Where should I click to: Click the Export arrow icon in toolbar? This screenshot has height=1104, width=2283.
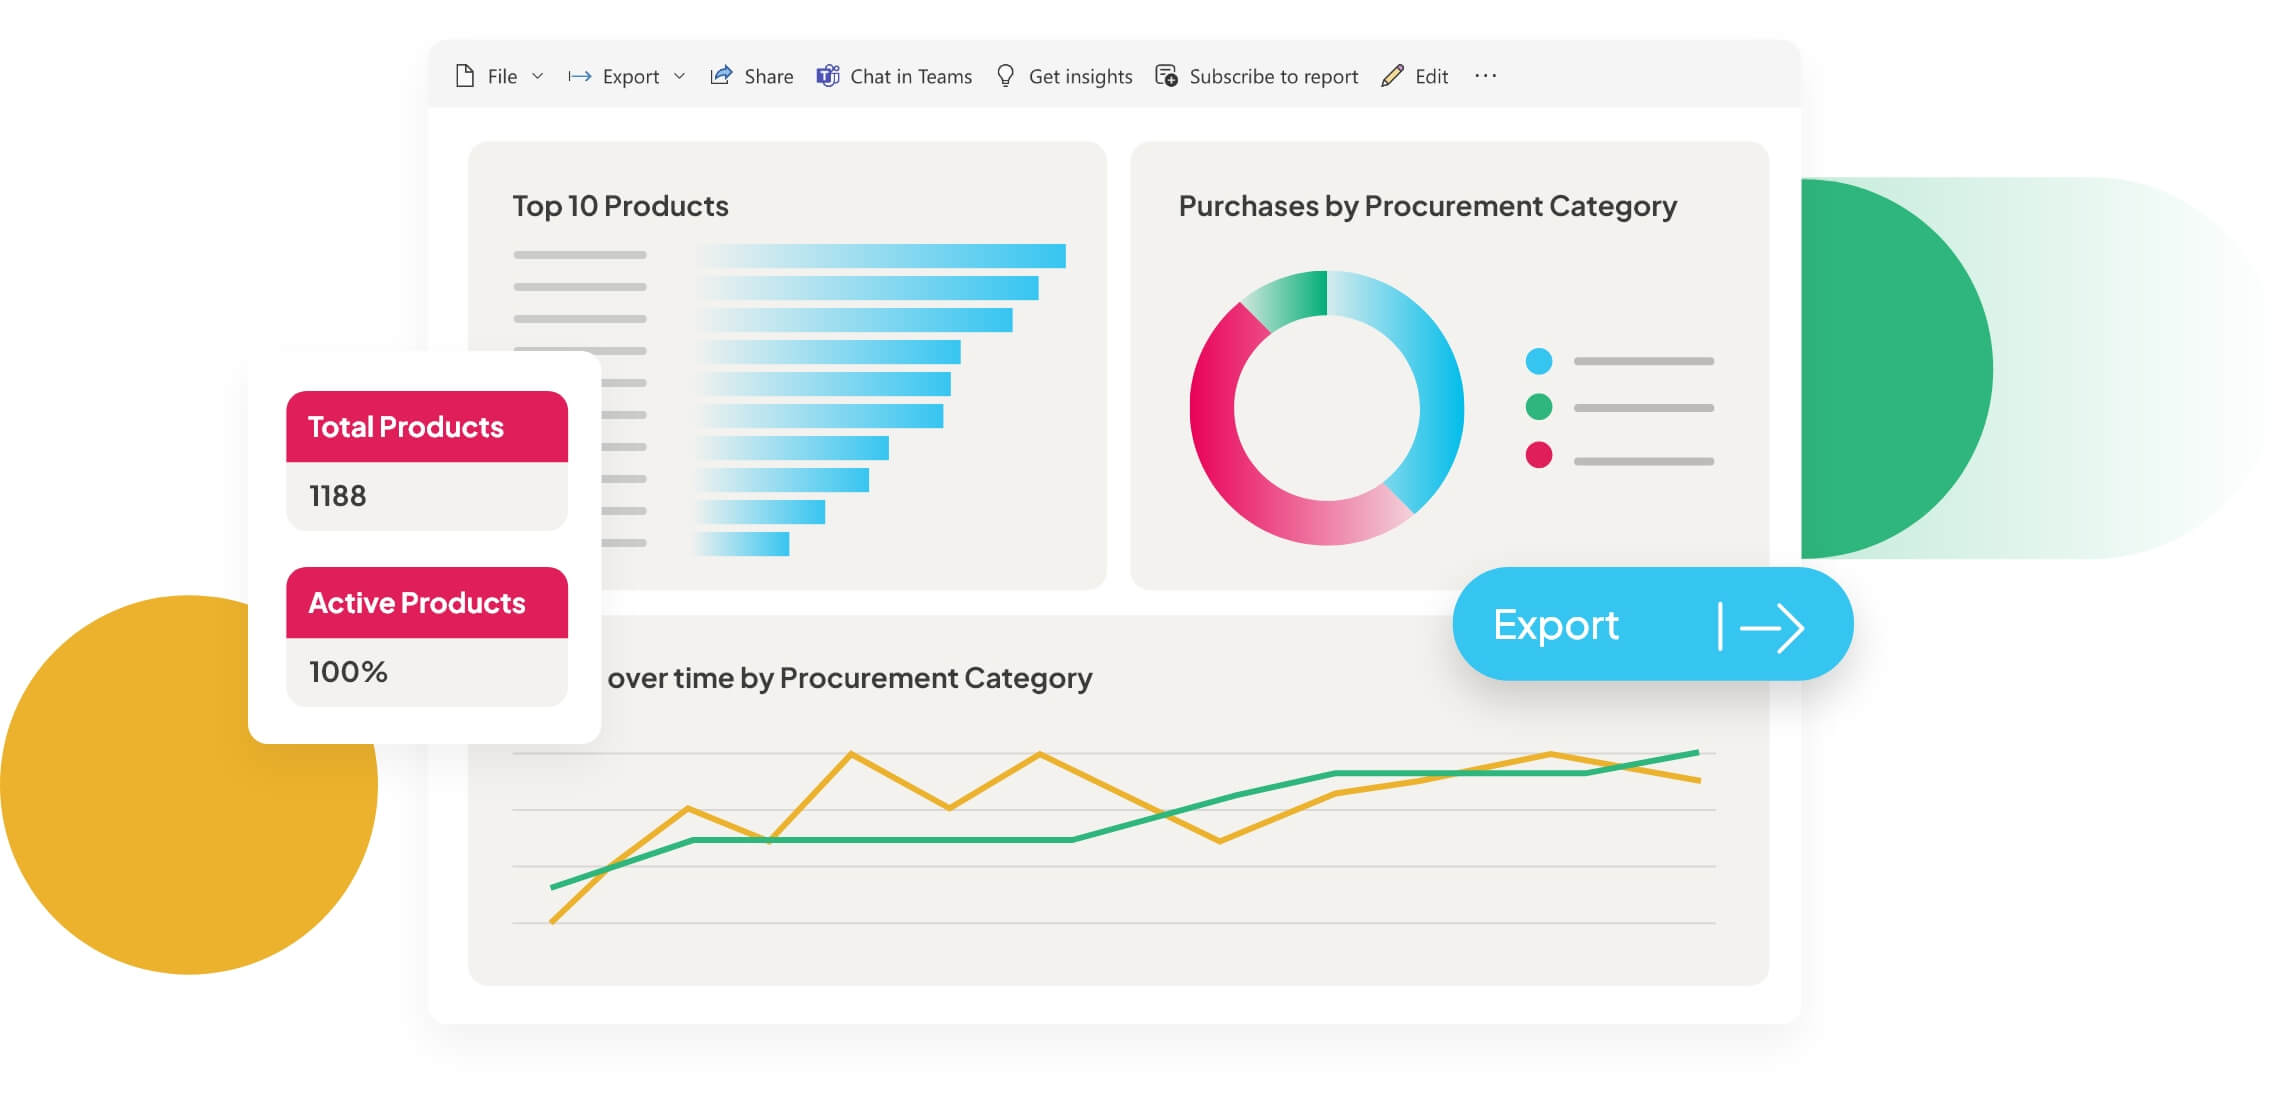pos(579,76)
